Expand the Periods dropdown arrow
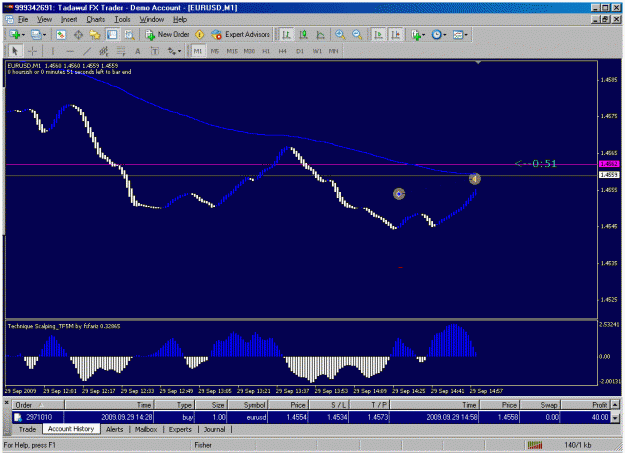Image resolution: width=625 pixels, height=453 pixels. (x=445, y=35)
